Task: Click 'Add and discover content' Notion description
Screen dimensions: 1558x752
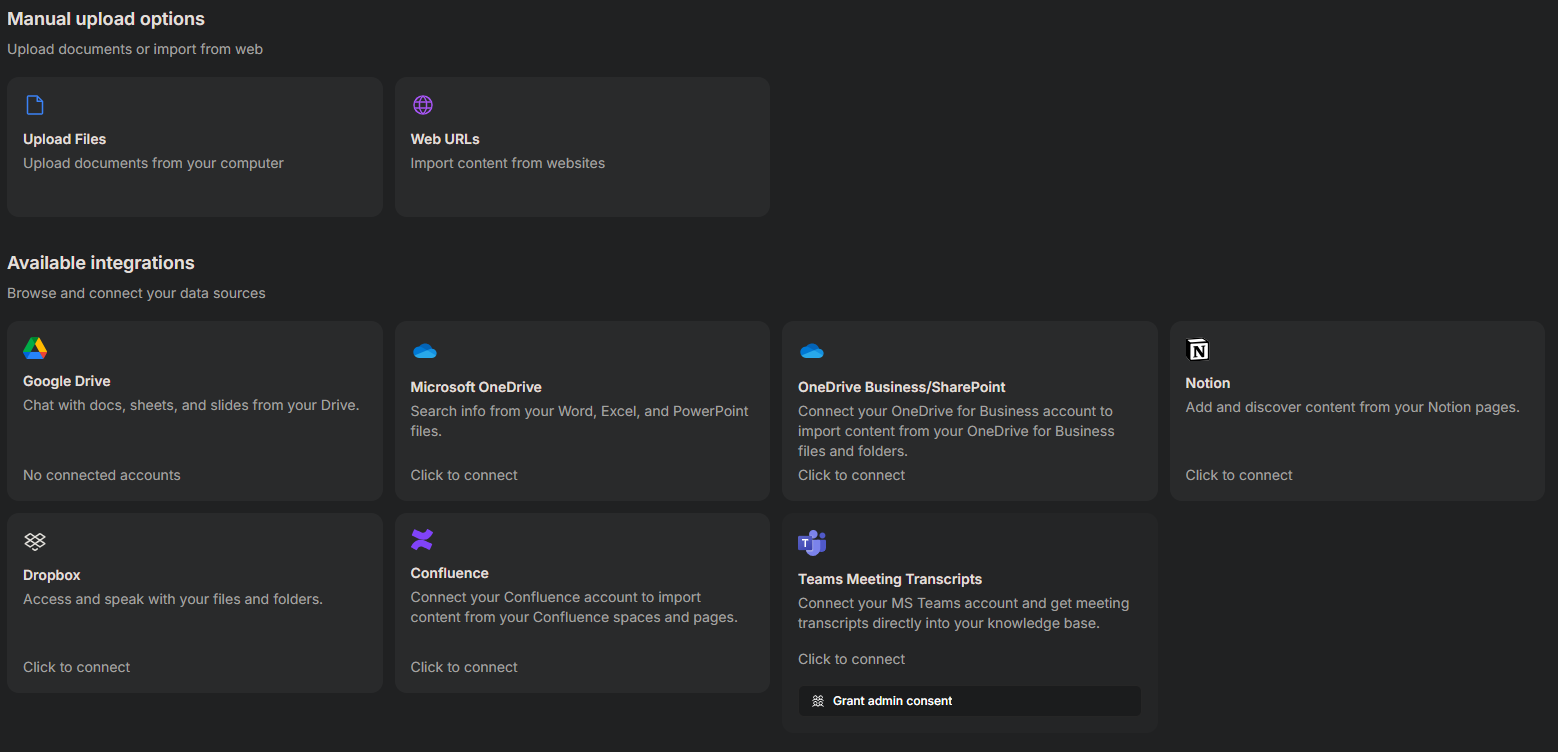Action: pos(1352,407)
